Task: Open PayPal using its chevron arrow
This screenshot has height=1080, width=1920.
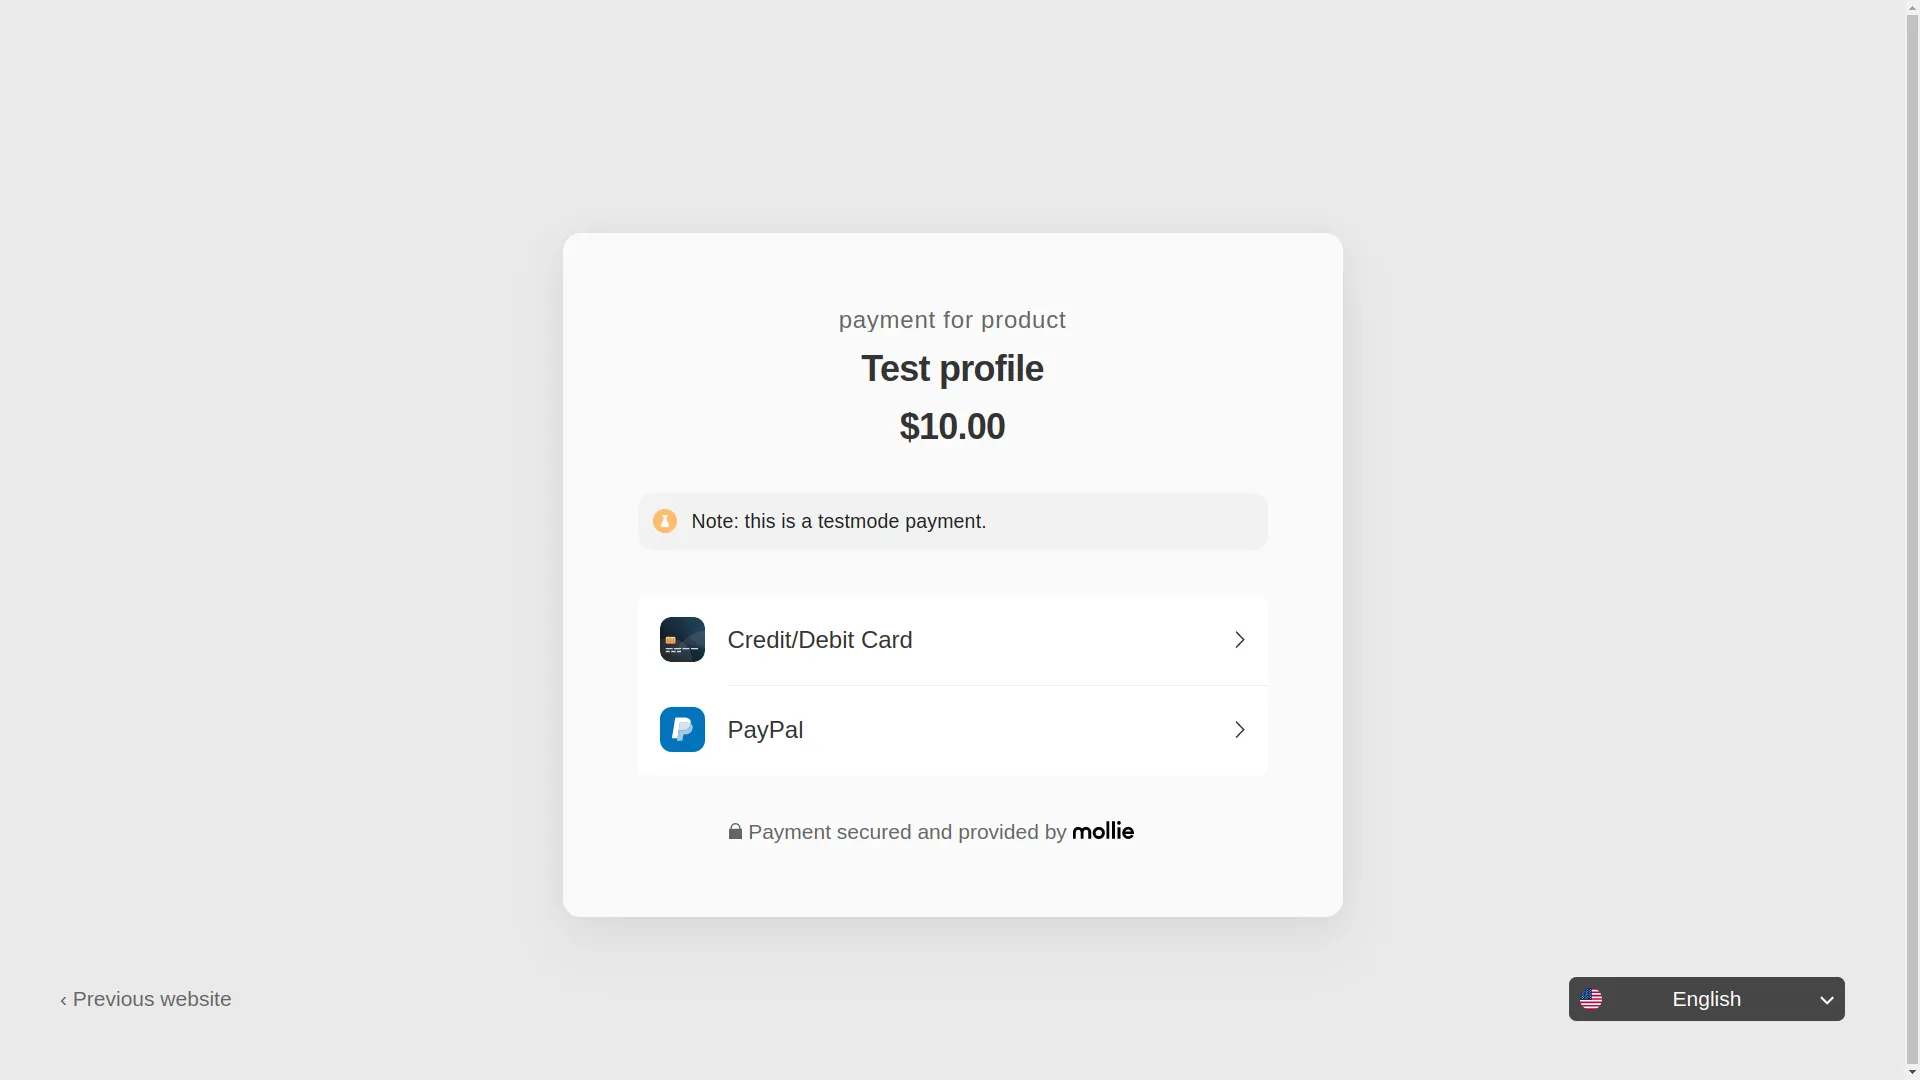Action: (1240, 730)
